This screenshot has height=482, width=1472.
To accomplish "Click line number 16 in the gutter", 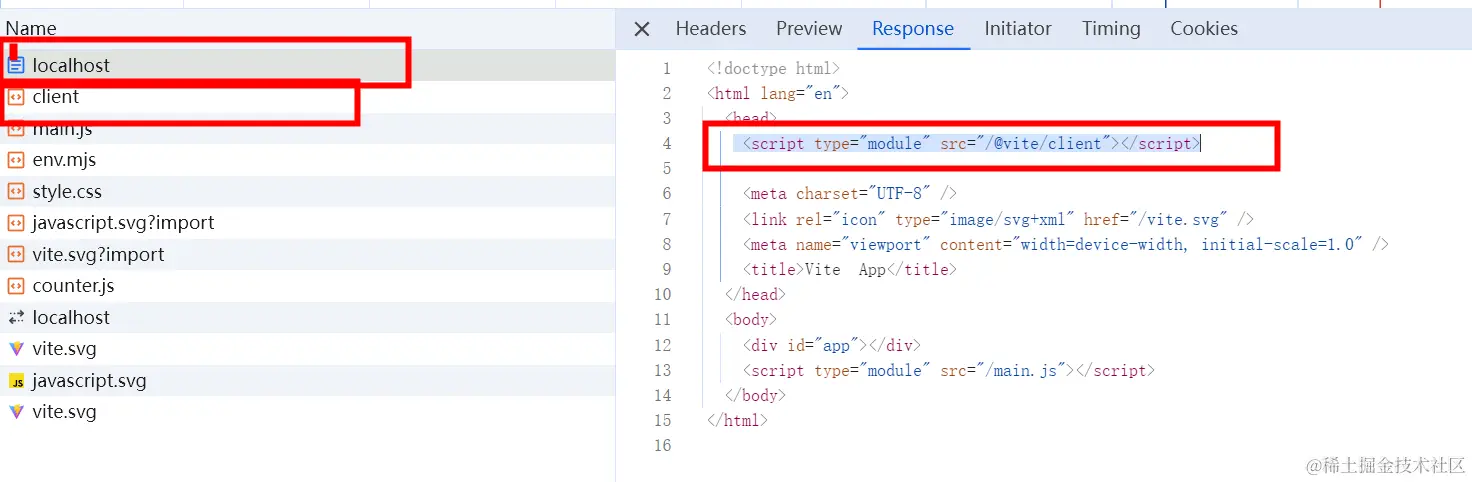I will coord(662,446).
